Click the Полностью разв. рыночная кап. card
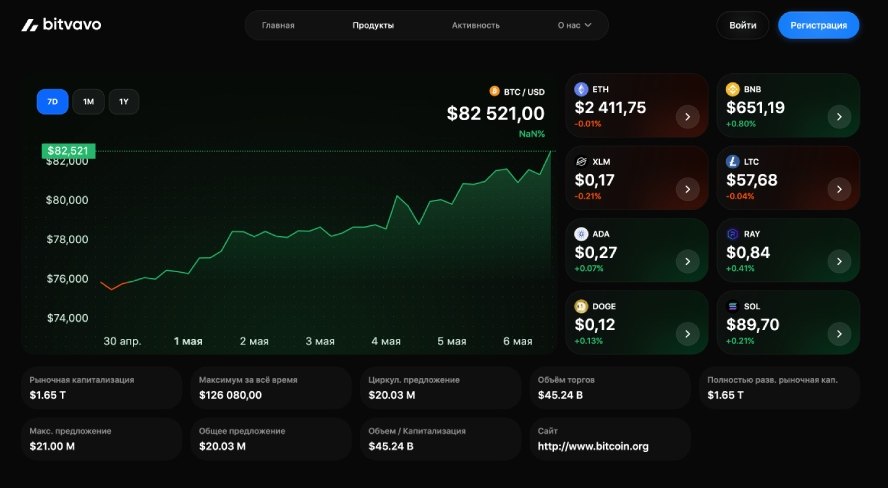 (779, 388)
